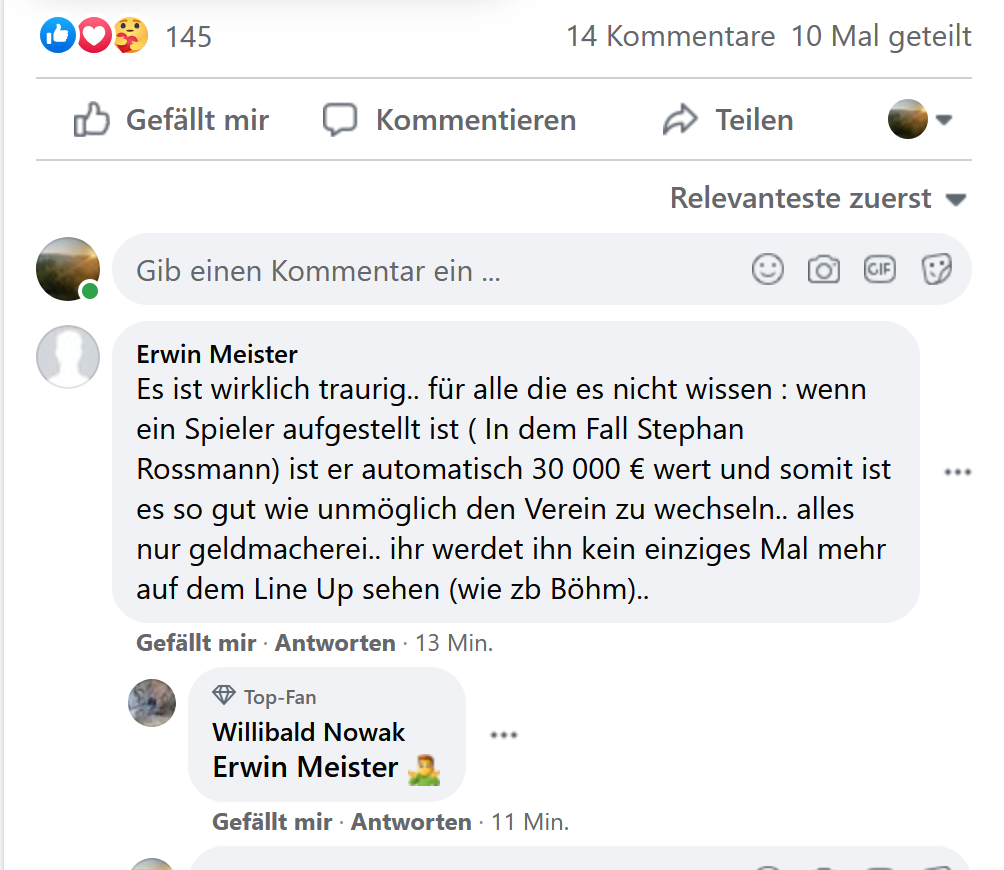Screen dimensions: 1004x870
Task: Open options menu for Willibald Nowak's reply
Action: click(503, 735)
